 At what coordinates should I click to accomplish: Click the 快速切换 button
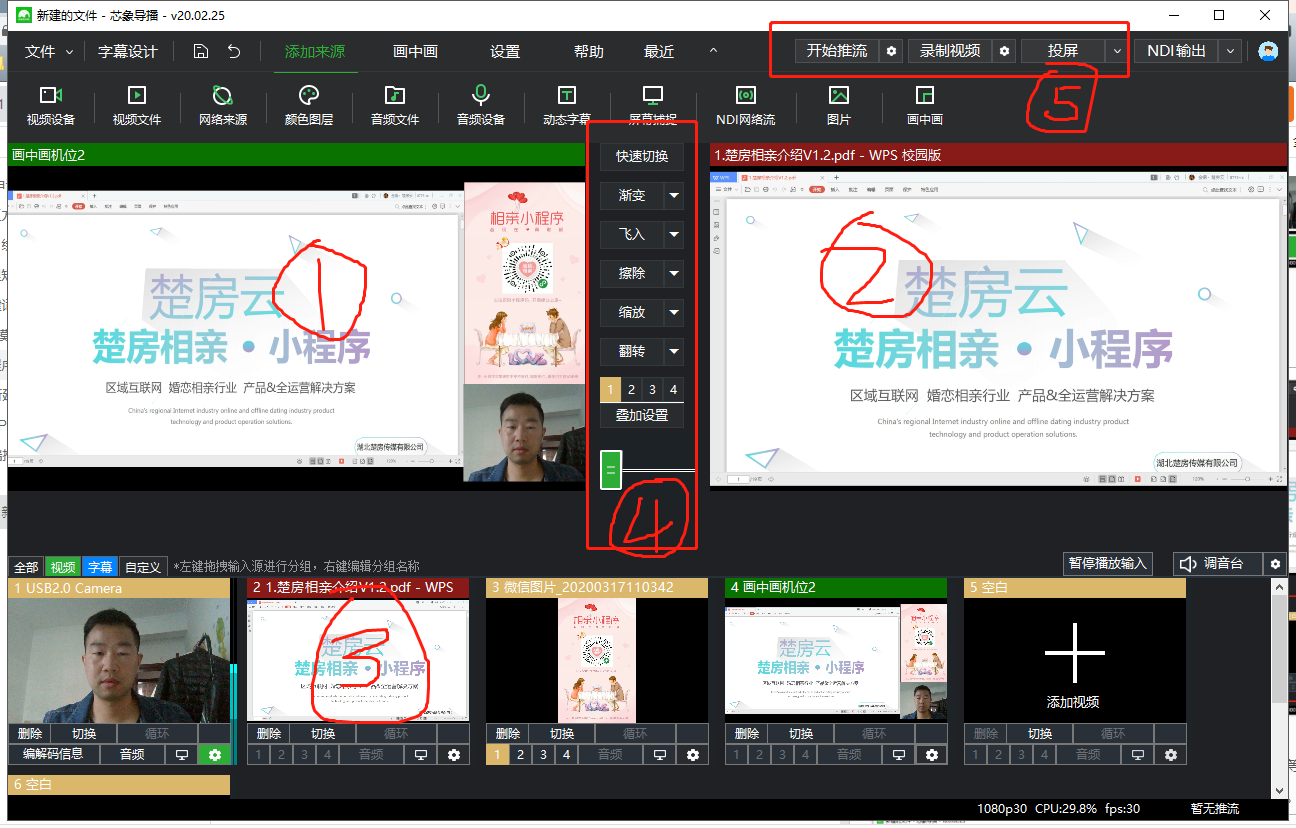click(642, 156)
